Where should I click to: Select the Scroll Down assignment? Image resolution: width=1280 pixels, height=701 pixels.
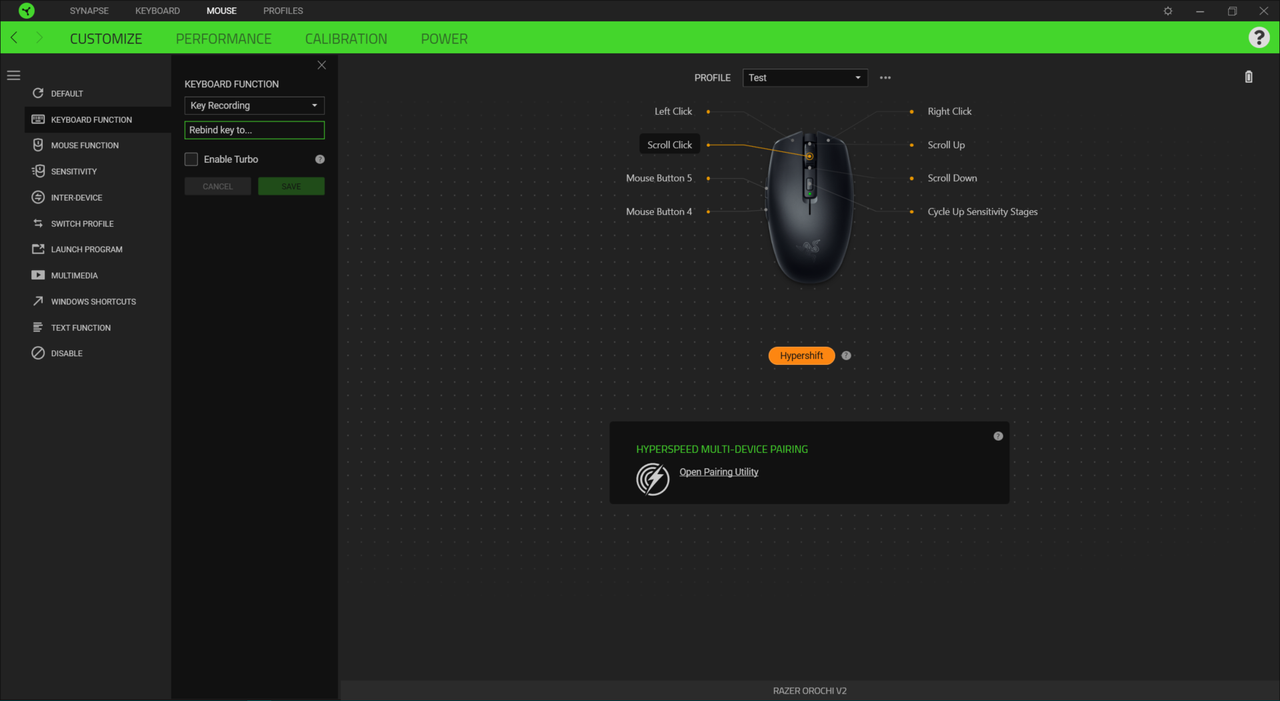tap(952, 178)
